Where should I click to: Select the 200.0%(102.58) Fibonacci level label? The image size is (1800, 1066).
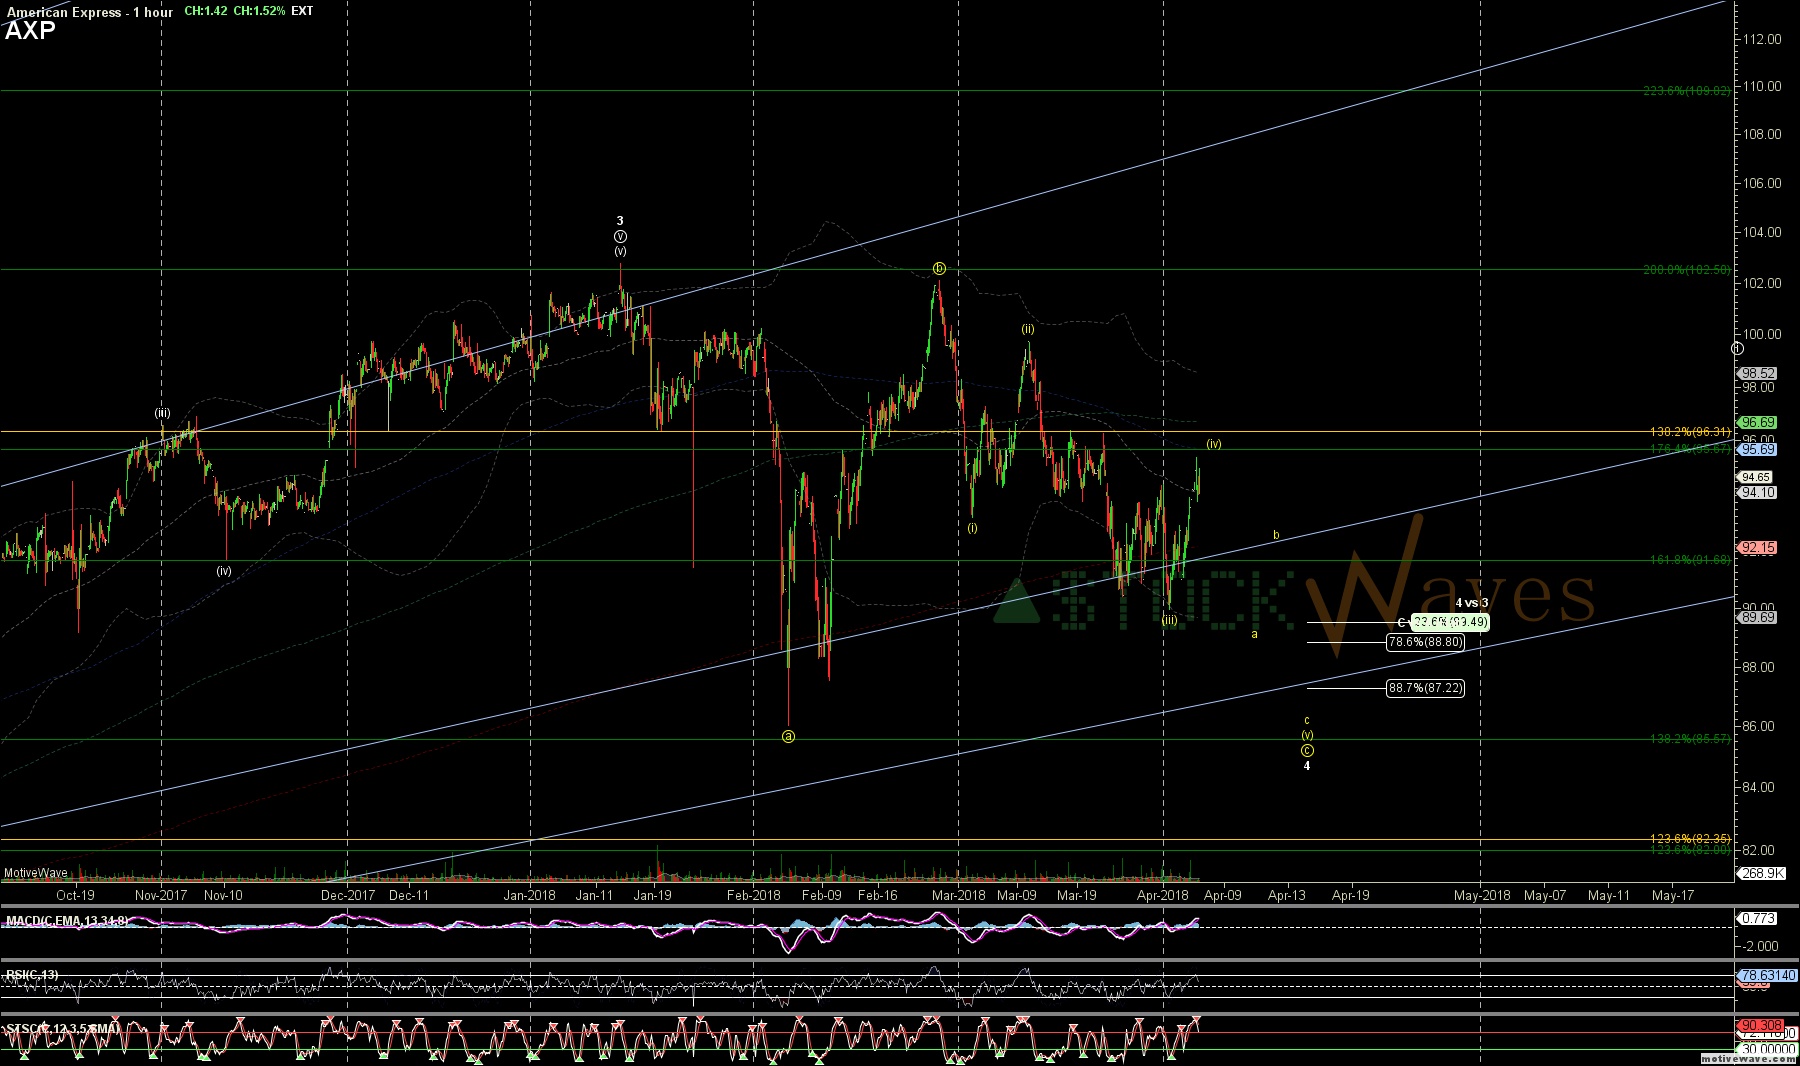[1686, 270]
